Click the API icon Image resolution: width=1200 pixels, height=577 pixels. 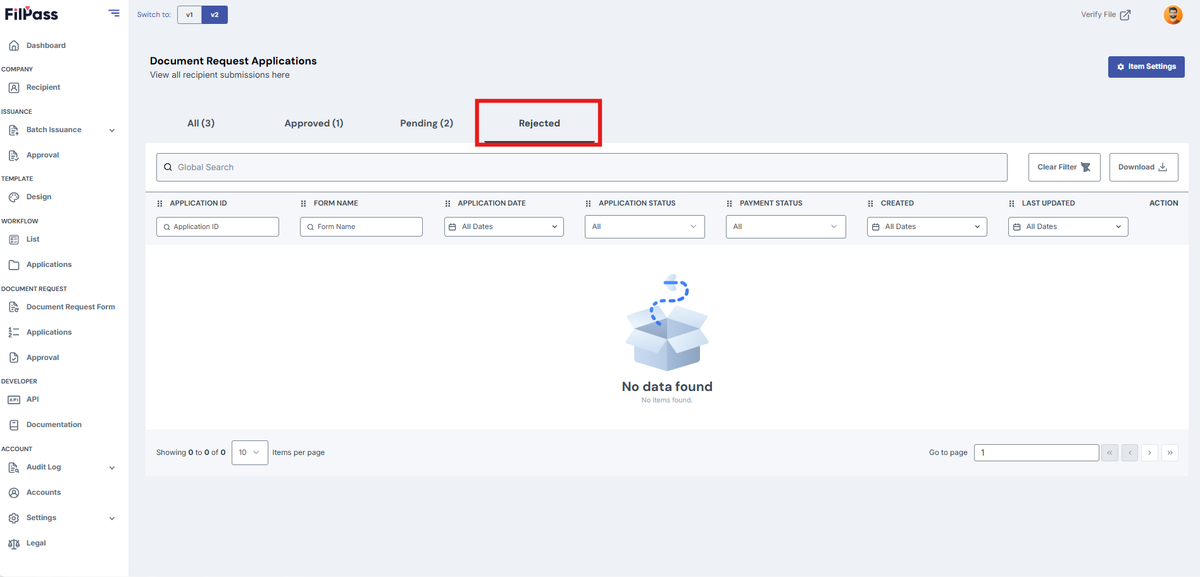(x=14, y=399)
